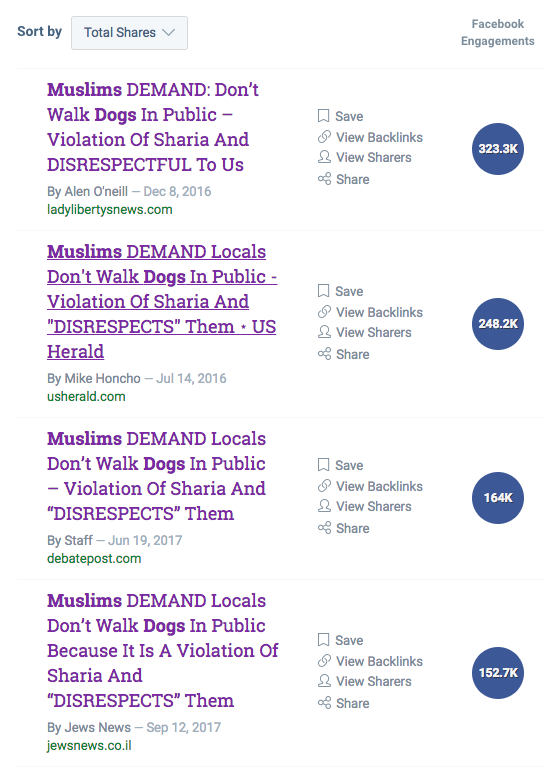Click the Facebook Engagements column header
This screenshot has width=545, height=768.
point(498,32)
